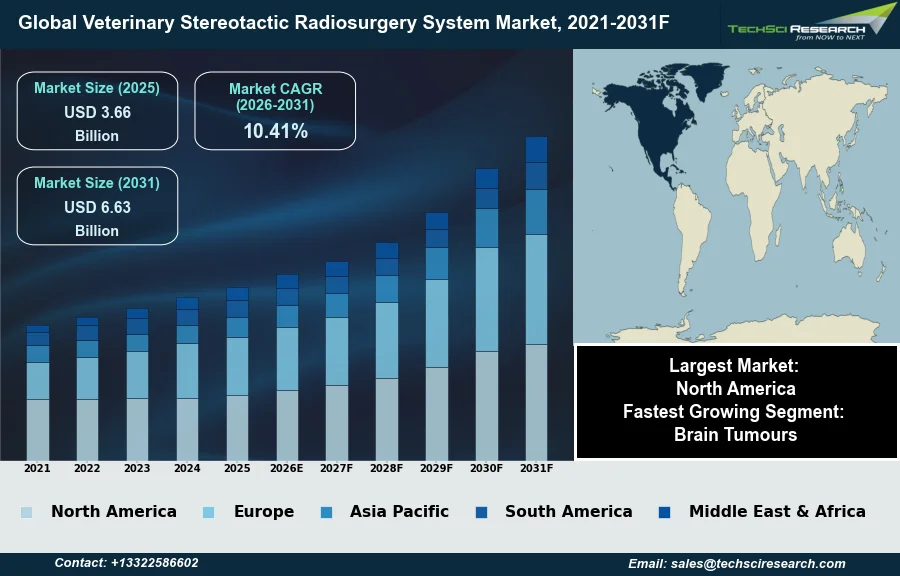900x576 pixels.
Task: Click the 2030F x-axis year label
Action: tap(487, 468)
